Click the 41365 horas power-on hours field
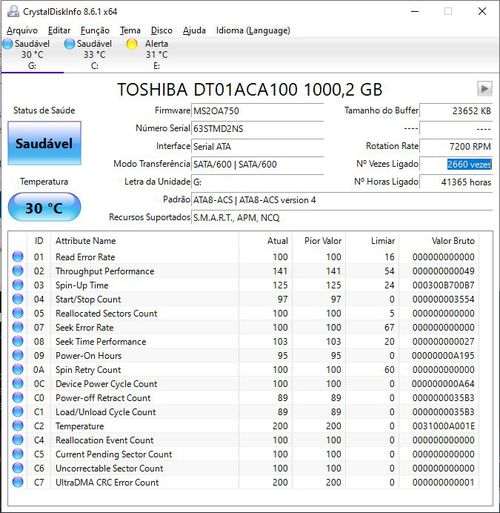 click(456, 182)
